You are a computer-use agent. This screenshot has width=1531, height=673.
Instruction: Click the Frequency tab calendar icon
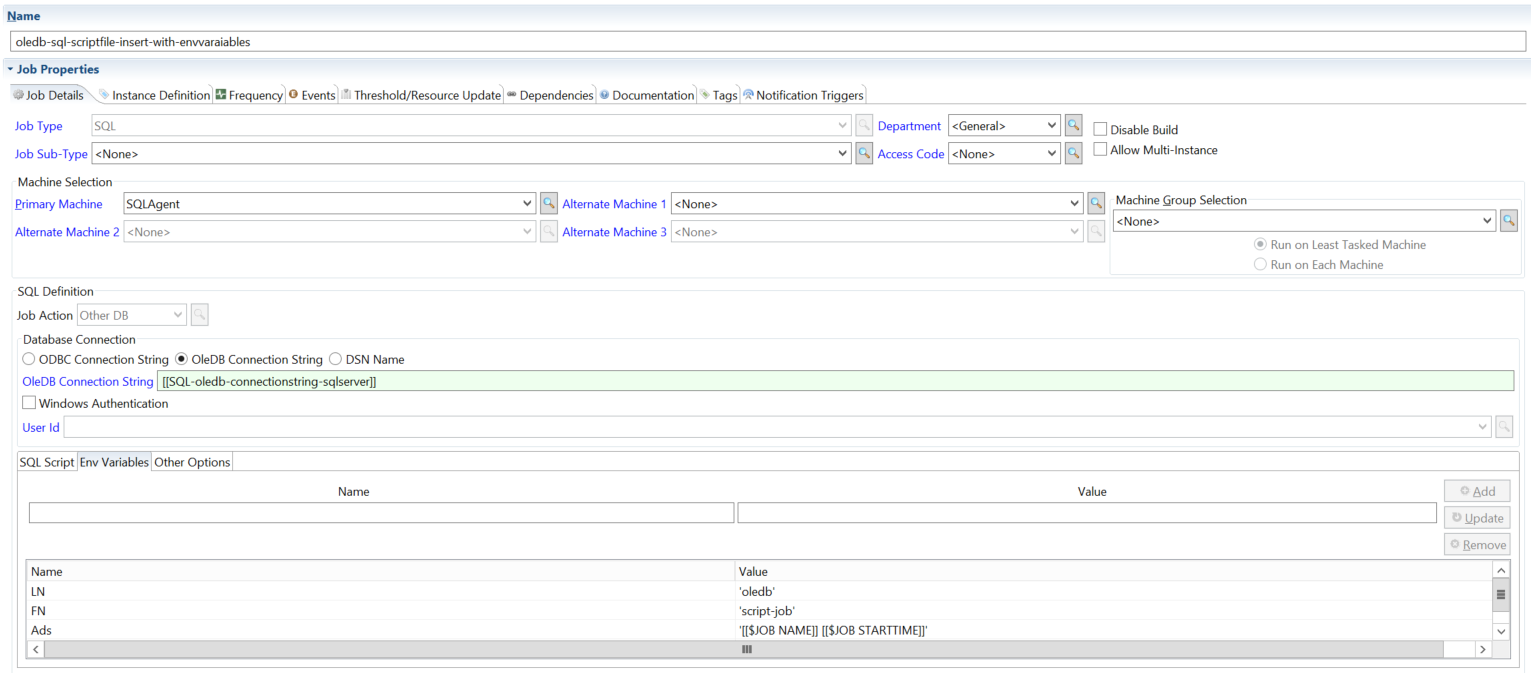tap(221, 95)
